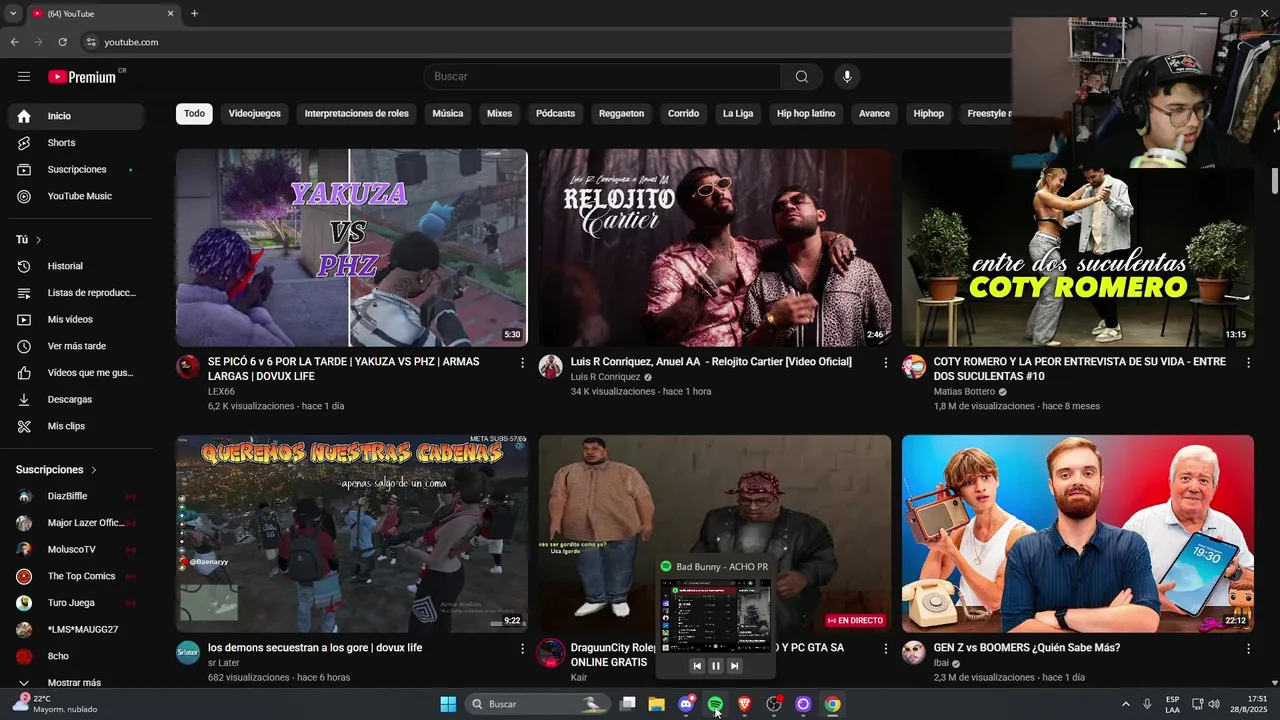Expand Suscripciones section chevron
The width and height of the screenshot is (1280, 720).
[94, 470]
